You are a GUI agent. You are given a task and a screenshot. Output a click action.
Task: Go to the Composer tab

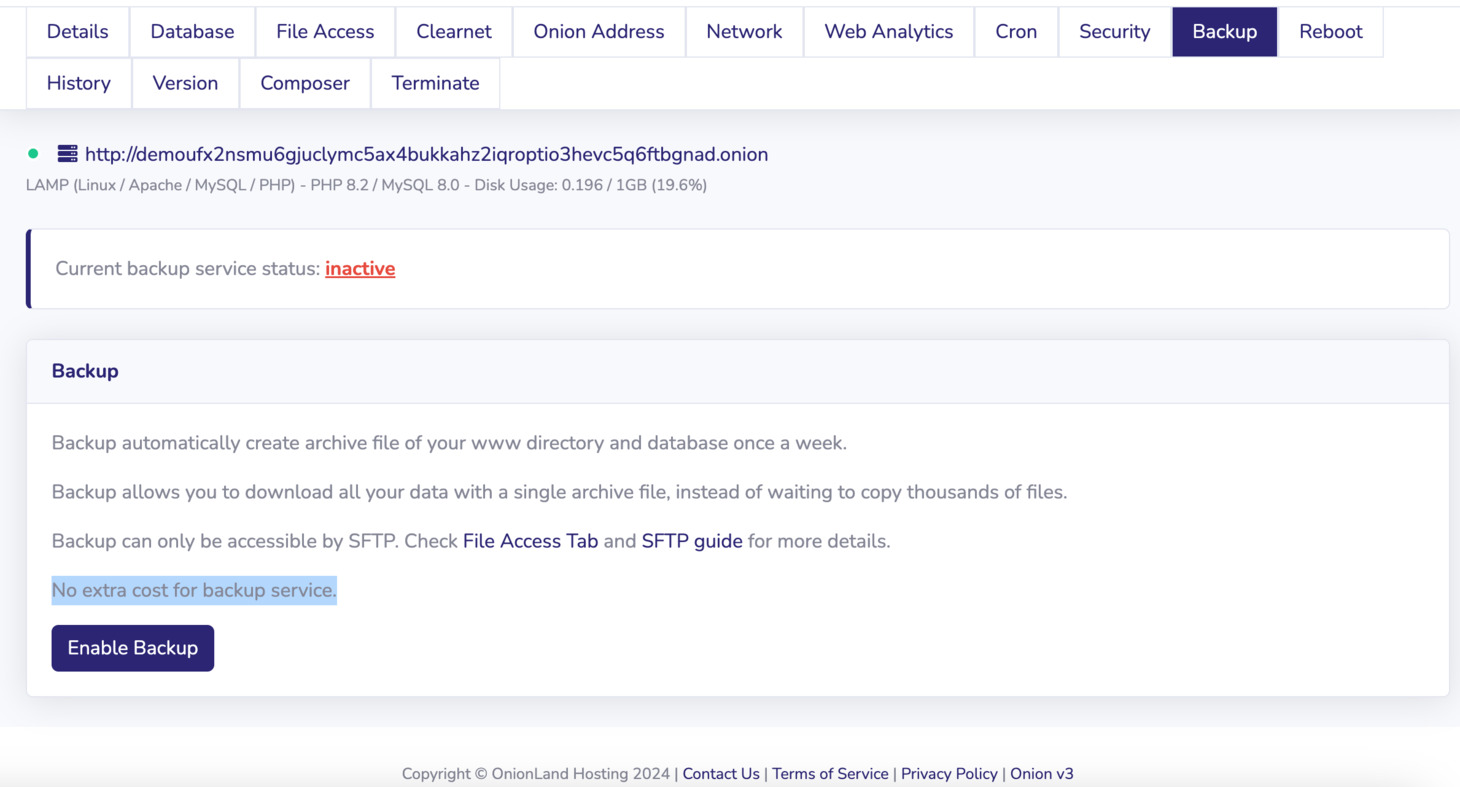[x=305, y=83]
